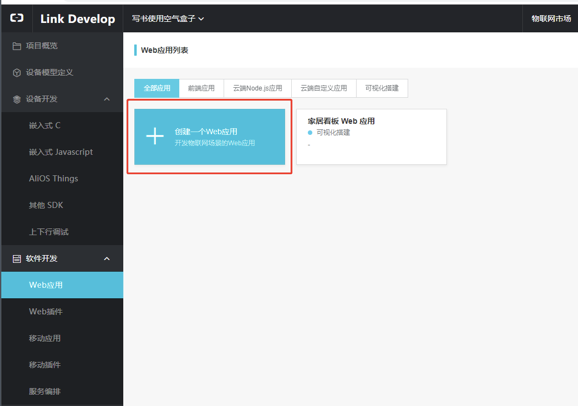Image resolution: width=578 pixels, height=406 pixels.
Task: Click the Link Develop logo icon
Action: tap(17, 18)
